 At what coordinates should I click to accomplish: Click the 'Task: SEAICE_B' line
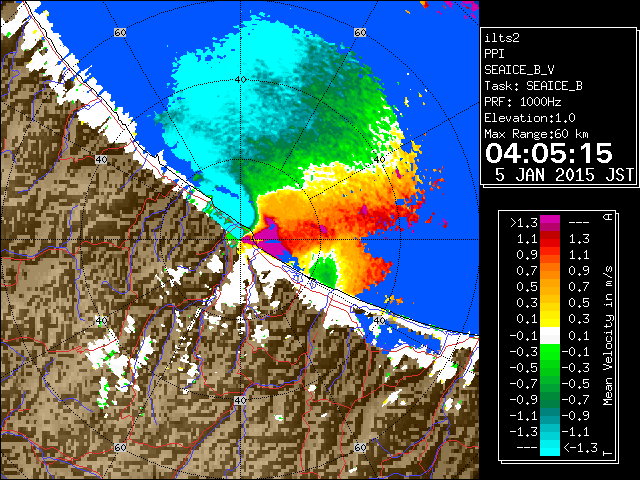point(533,86)
